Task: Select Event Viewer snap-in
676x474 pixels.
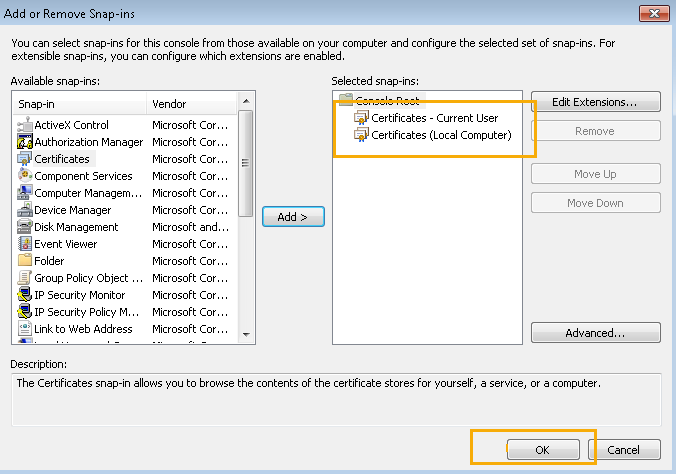Action: [x=66, y=244]
